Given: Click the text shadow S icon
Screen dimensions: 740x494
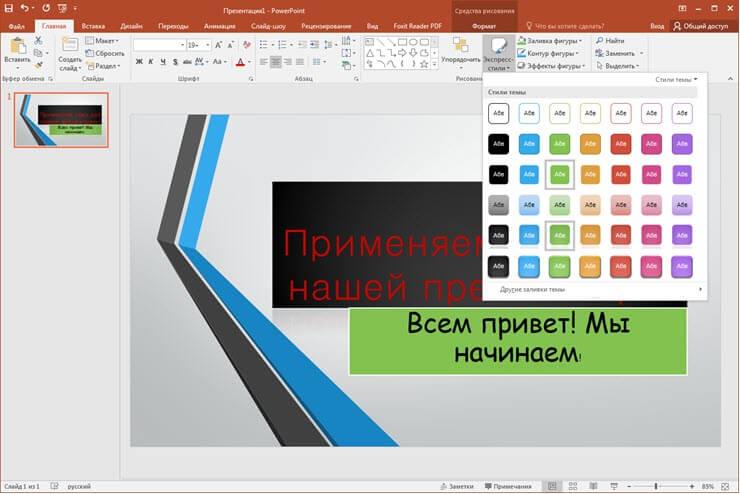Looking at the screenshot, I should 175,62.
